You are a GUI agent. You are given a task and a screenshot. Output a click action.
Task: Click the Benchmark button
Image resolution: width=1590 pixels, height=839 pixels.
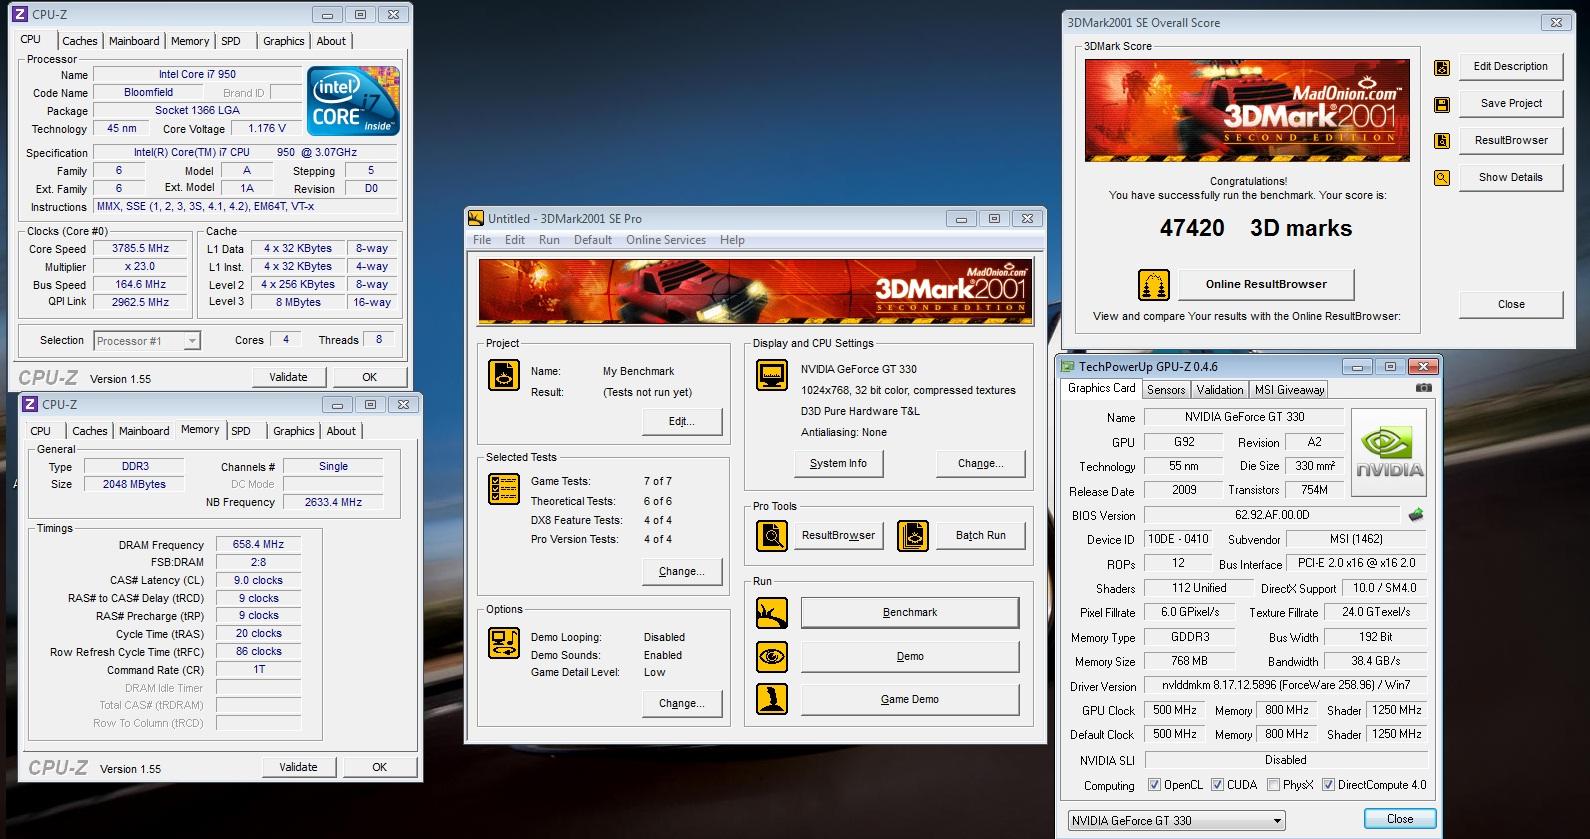point(910,613)
